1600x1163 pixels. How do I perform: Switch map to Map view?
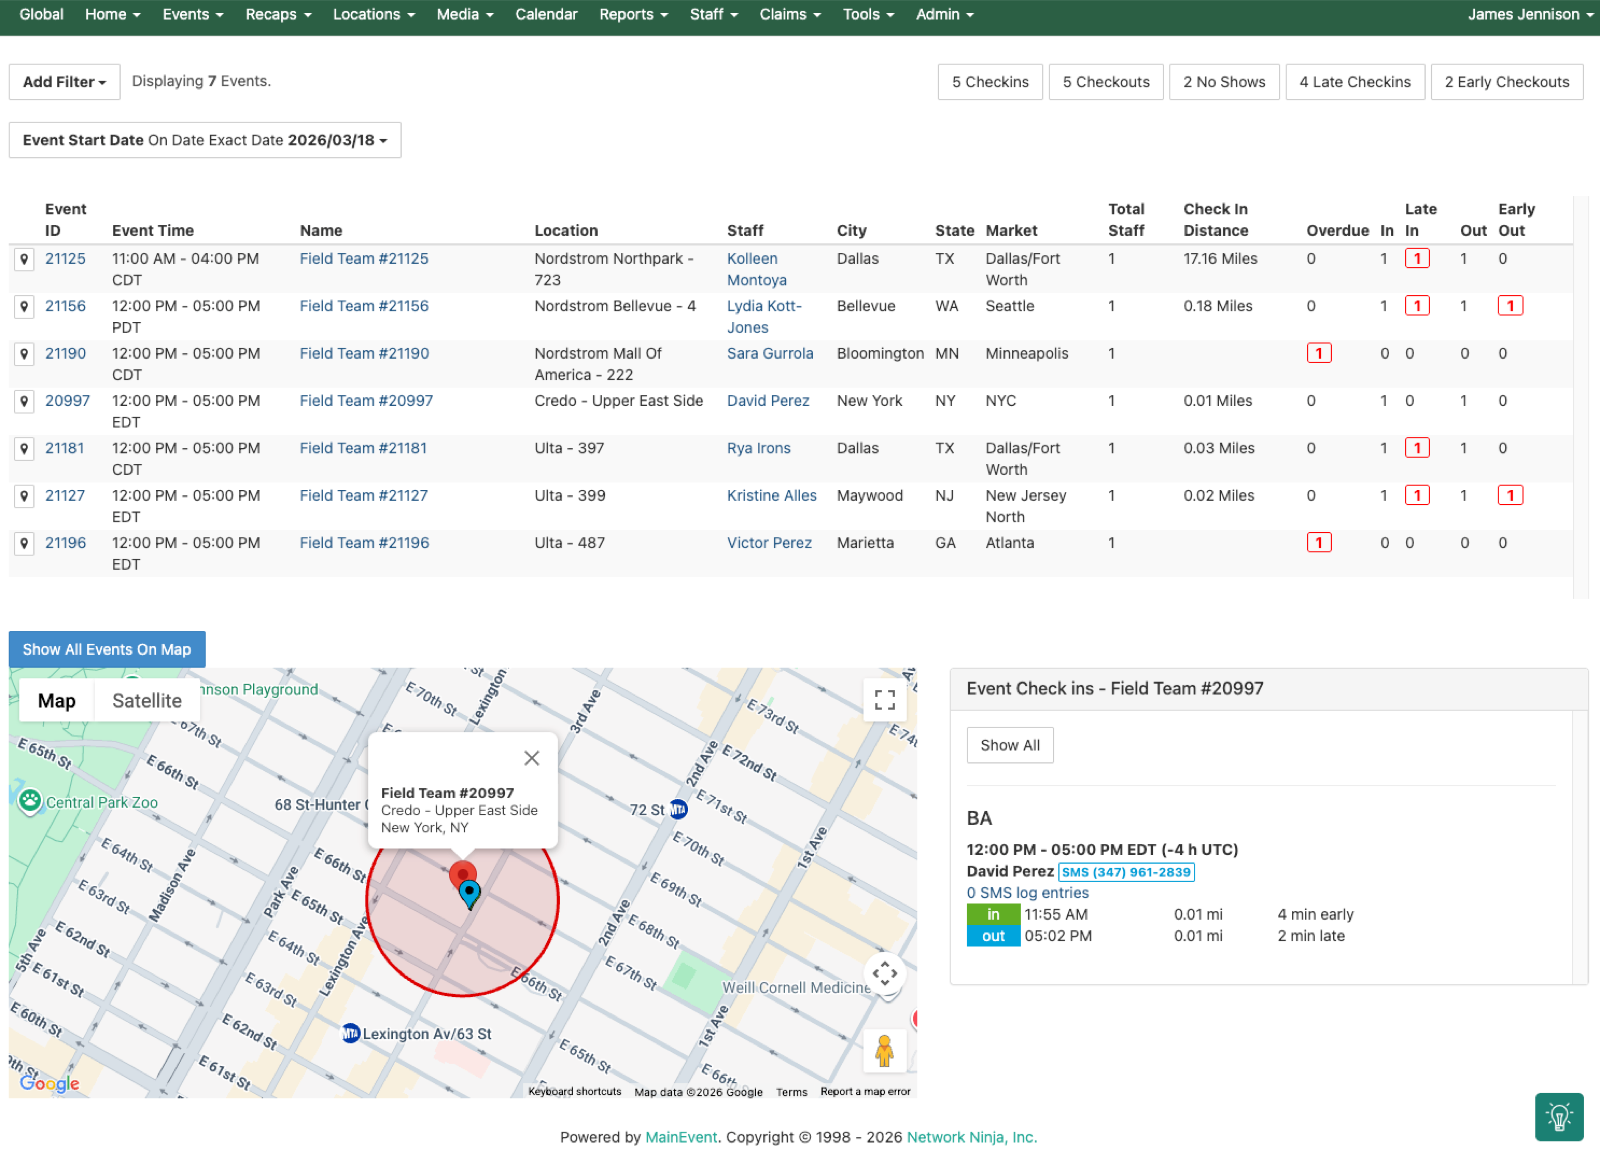tap(57, 701)
